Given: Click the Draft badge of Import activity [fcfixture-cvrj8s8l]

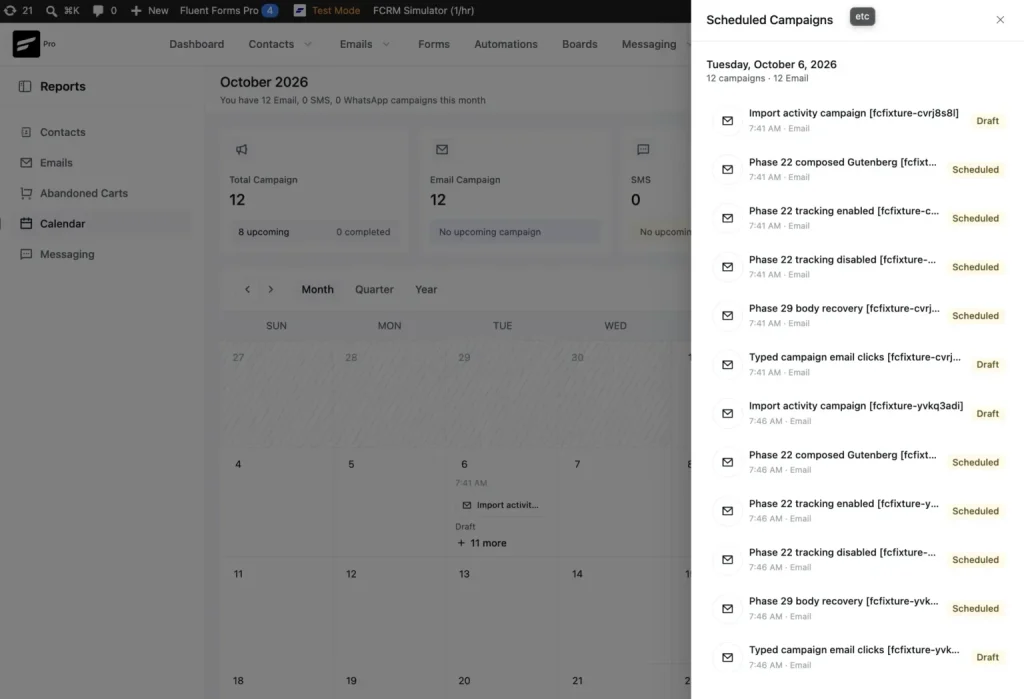Looking at the screenshot, I should tap(987, 121).
